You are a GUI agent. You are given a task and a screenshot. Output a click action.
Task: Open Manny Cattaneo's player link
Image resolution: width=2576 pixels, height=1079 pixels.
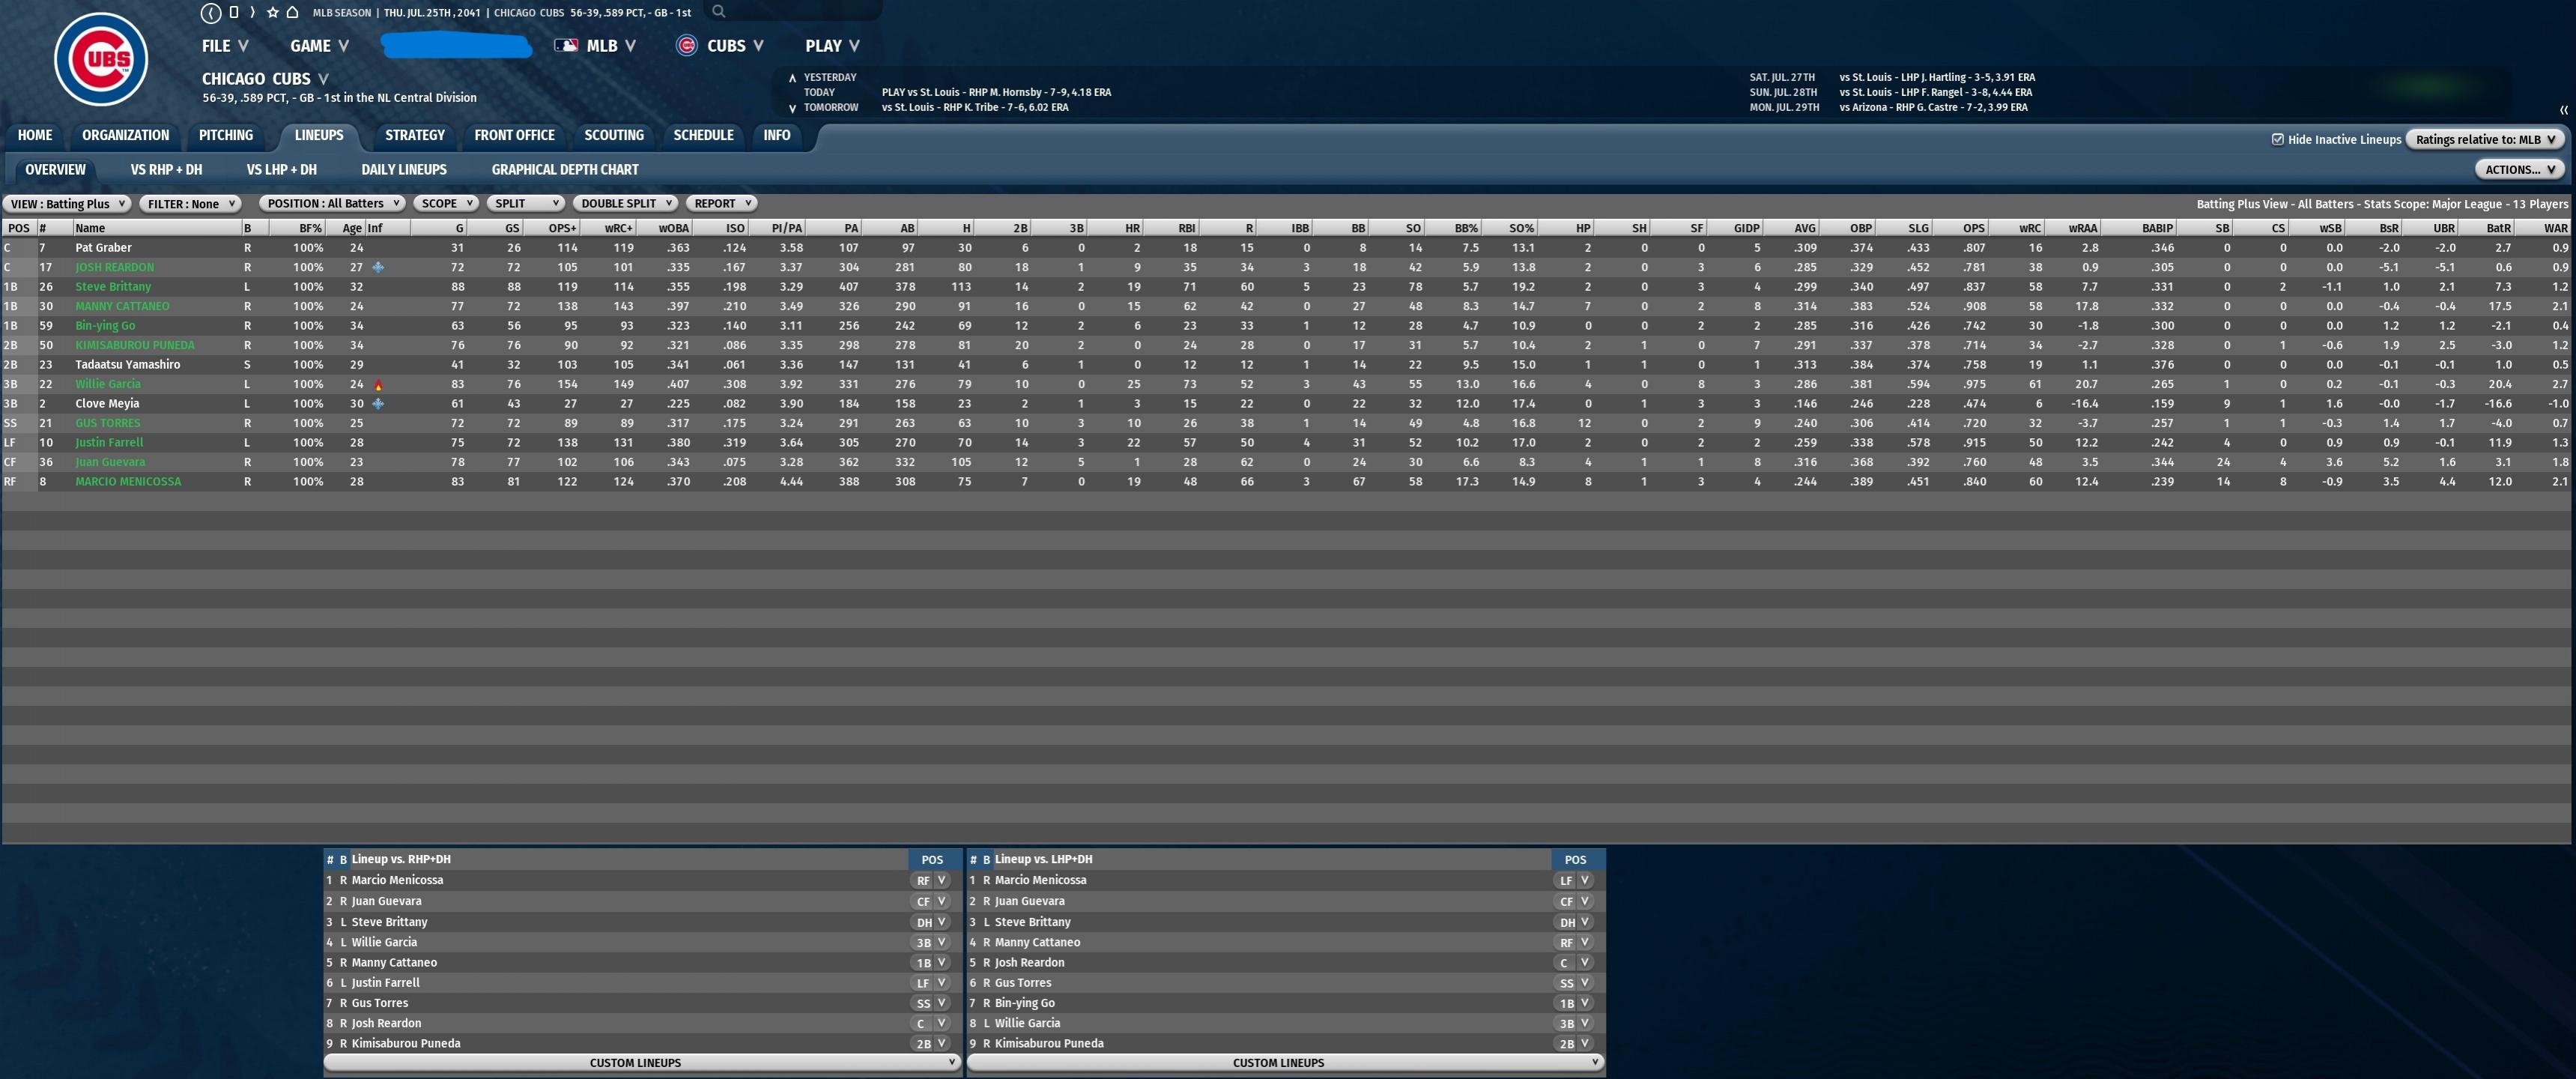point(122,306)
